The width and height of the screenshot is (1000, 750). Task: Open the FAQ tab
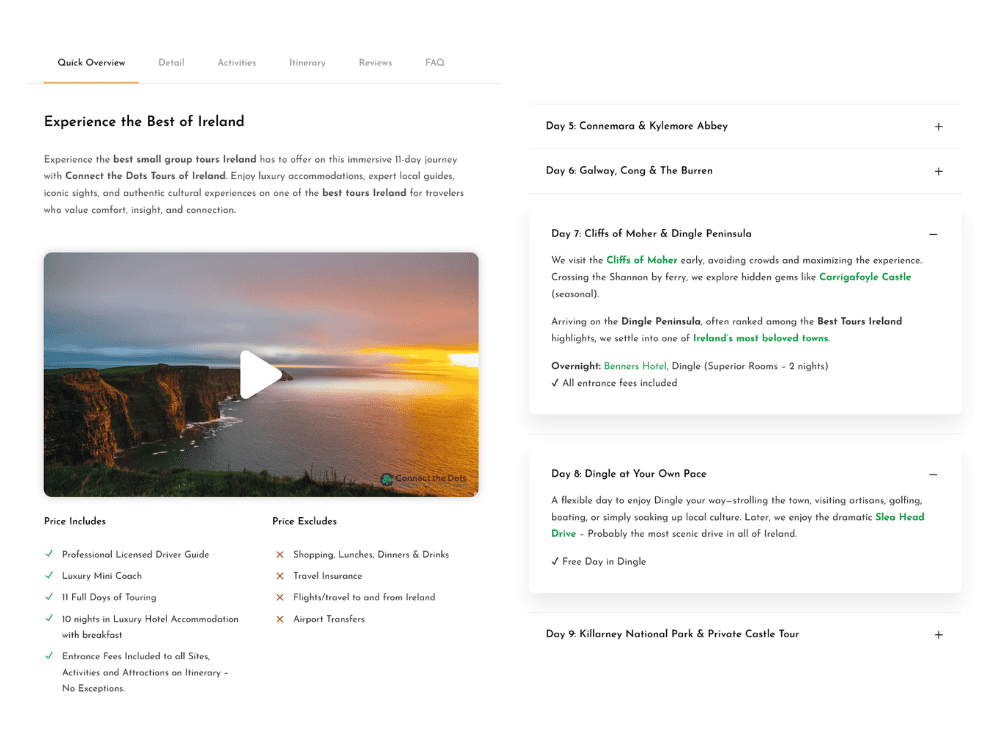point(434,62)
